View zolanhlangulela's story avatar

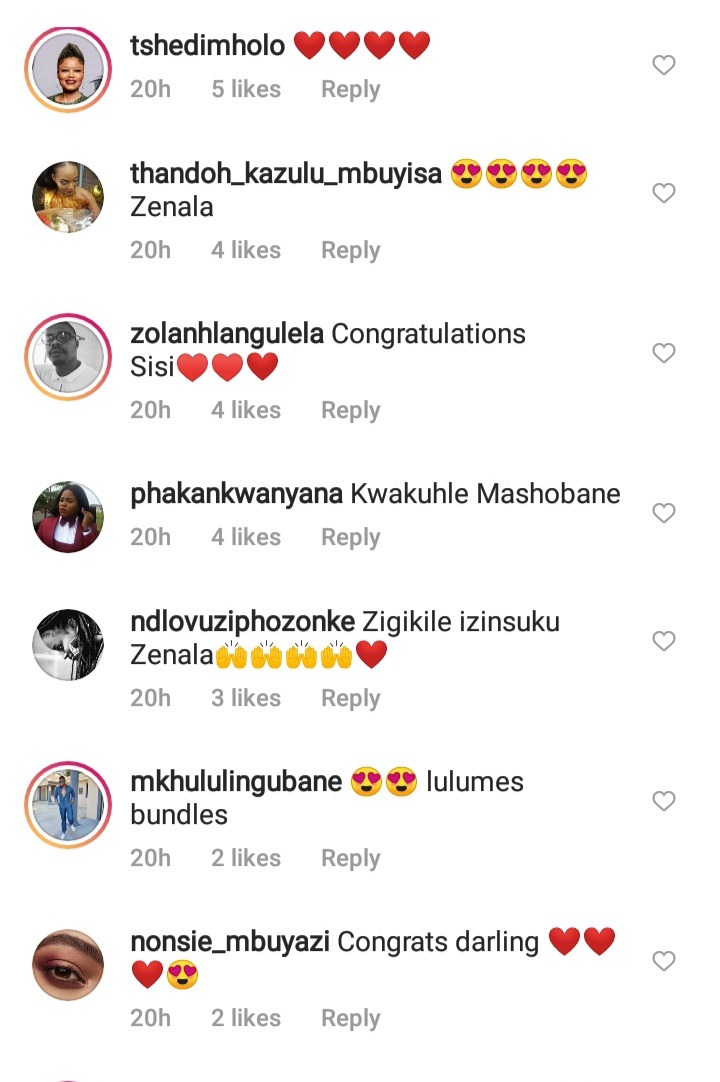click(68, 357)
